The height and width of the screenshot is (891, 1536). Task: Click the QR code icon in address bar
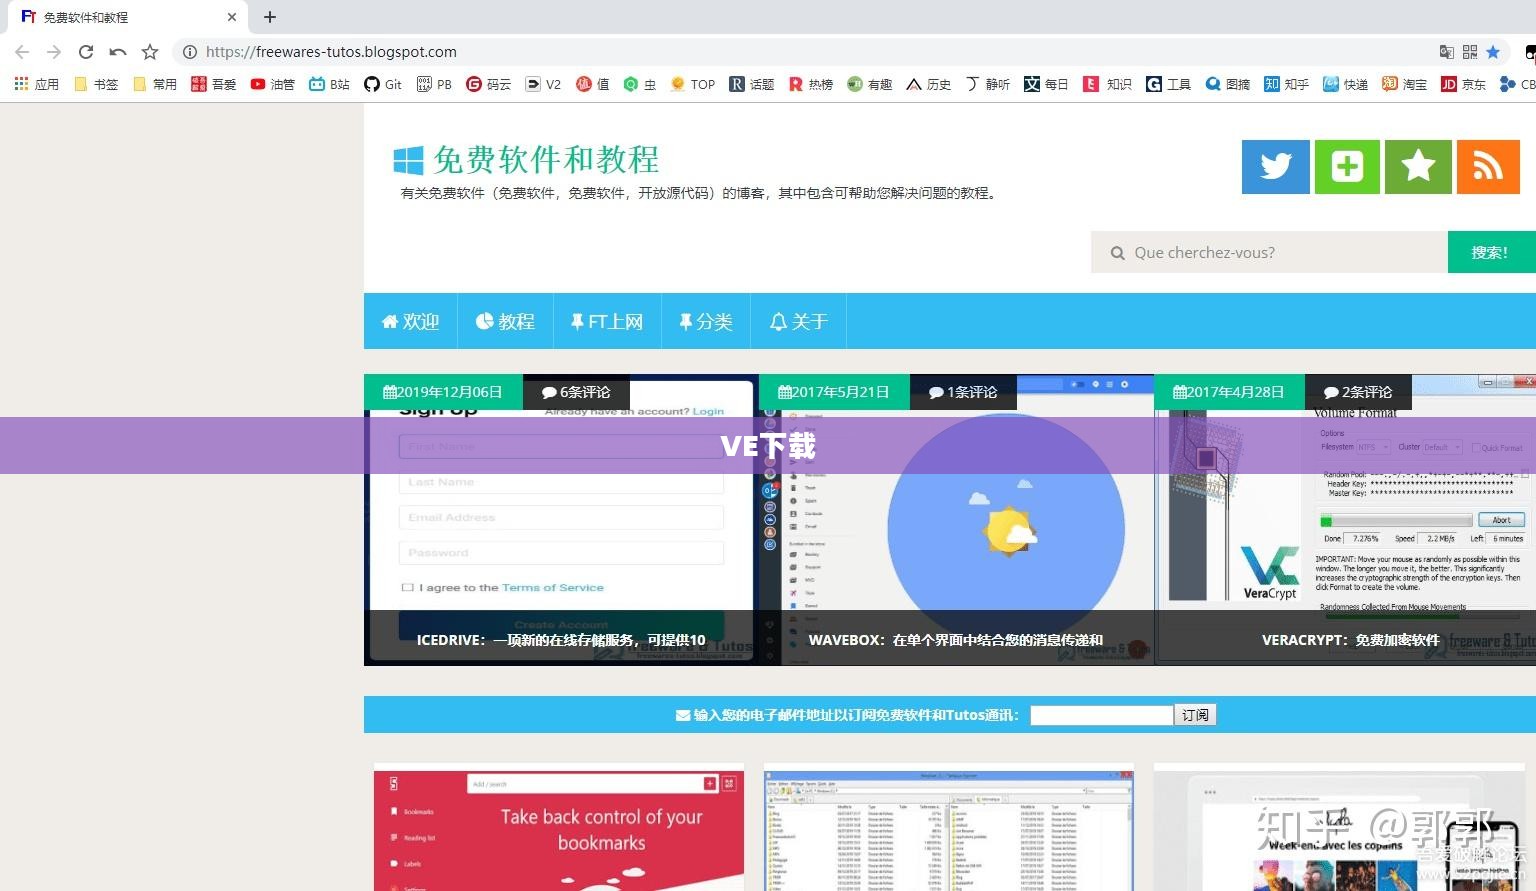tap(1470, 52)
